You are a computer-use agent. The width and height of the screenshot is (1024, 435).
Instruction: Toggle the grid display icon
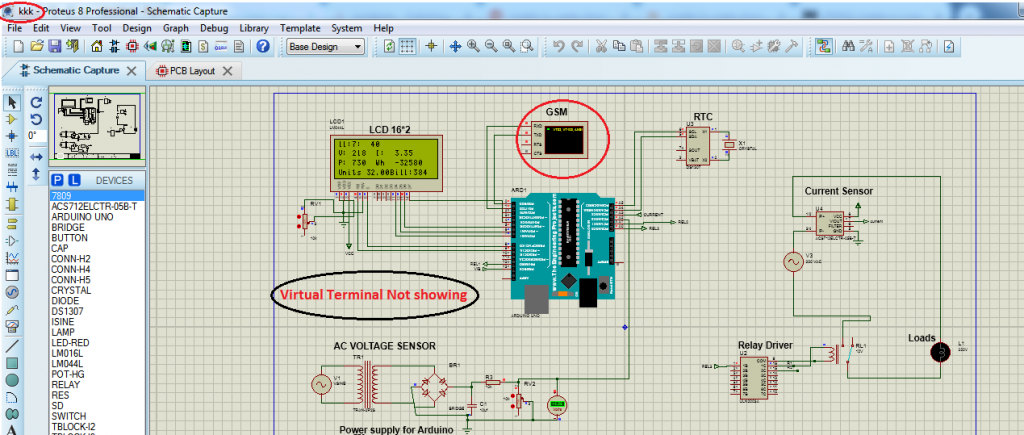click(x=408, y=46)
